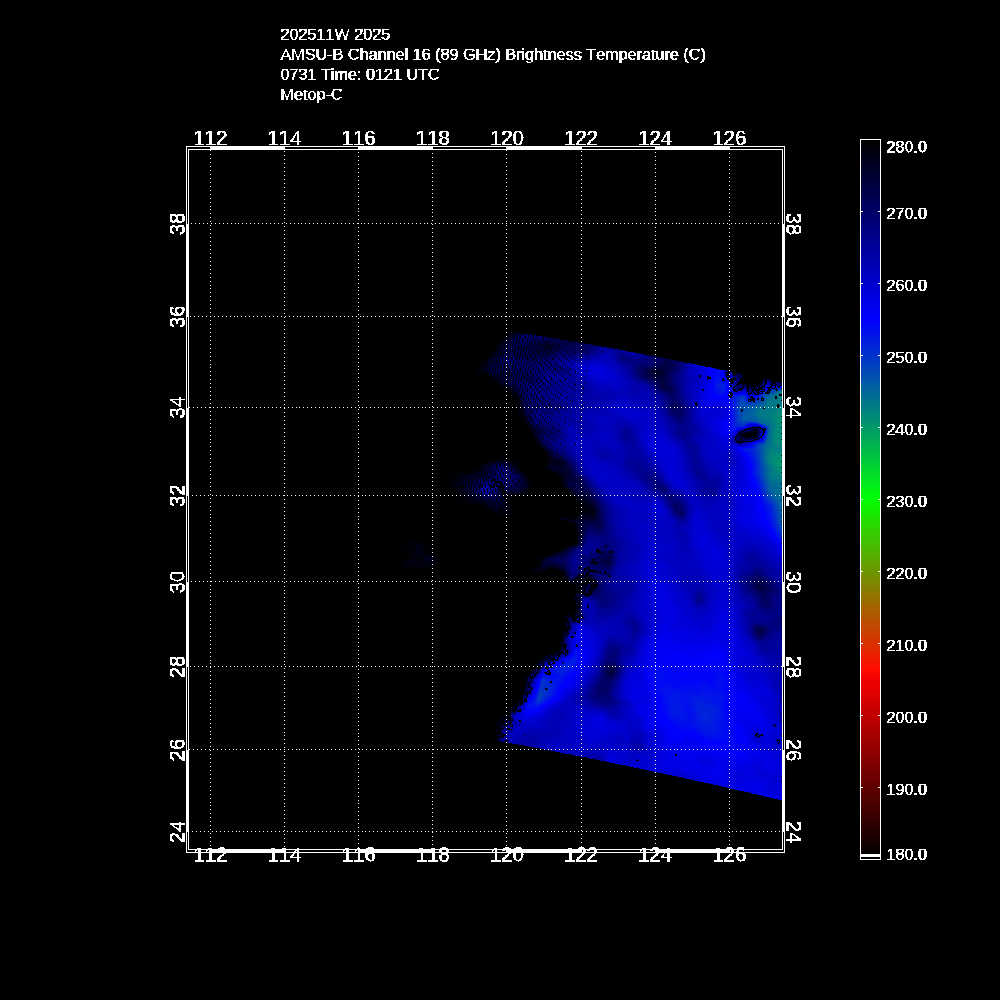Select the title "AMSU-B Channel 16 (89 GHz) Brightness Temperature (C)"

[x=492, y=55]
